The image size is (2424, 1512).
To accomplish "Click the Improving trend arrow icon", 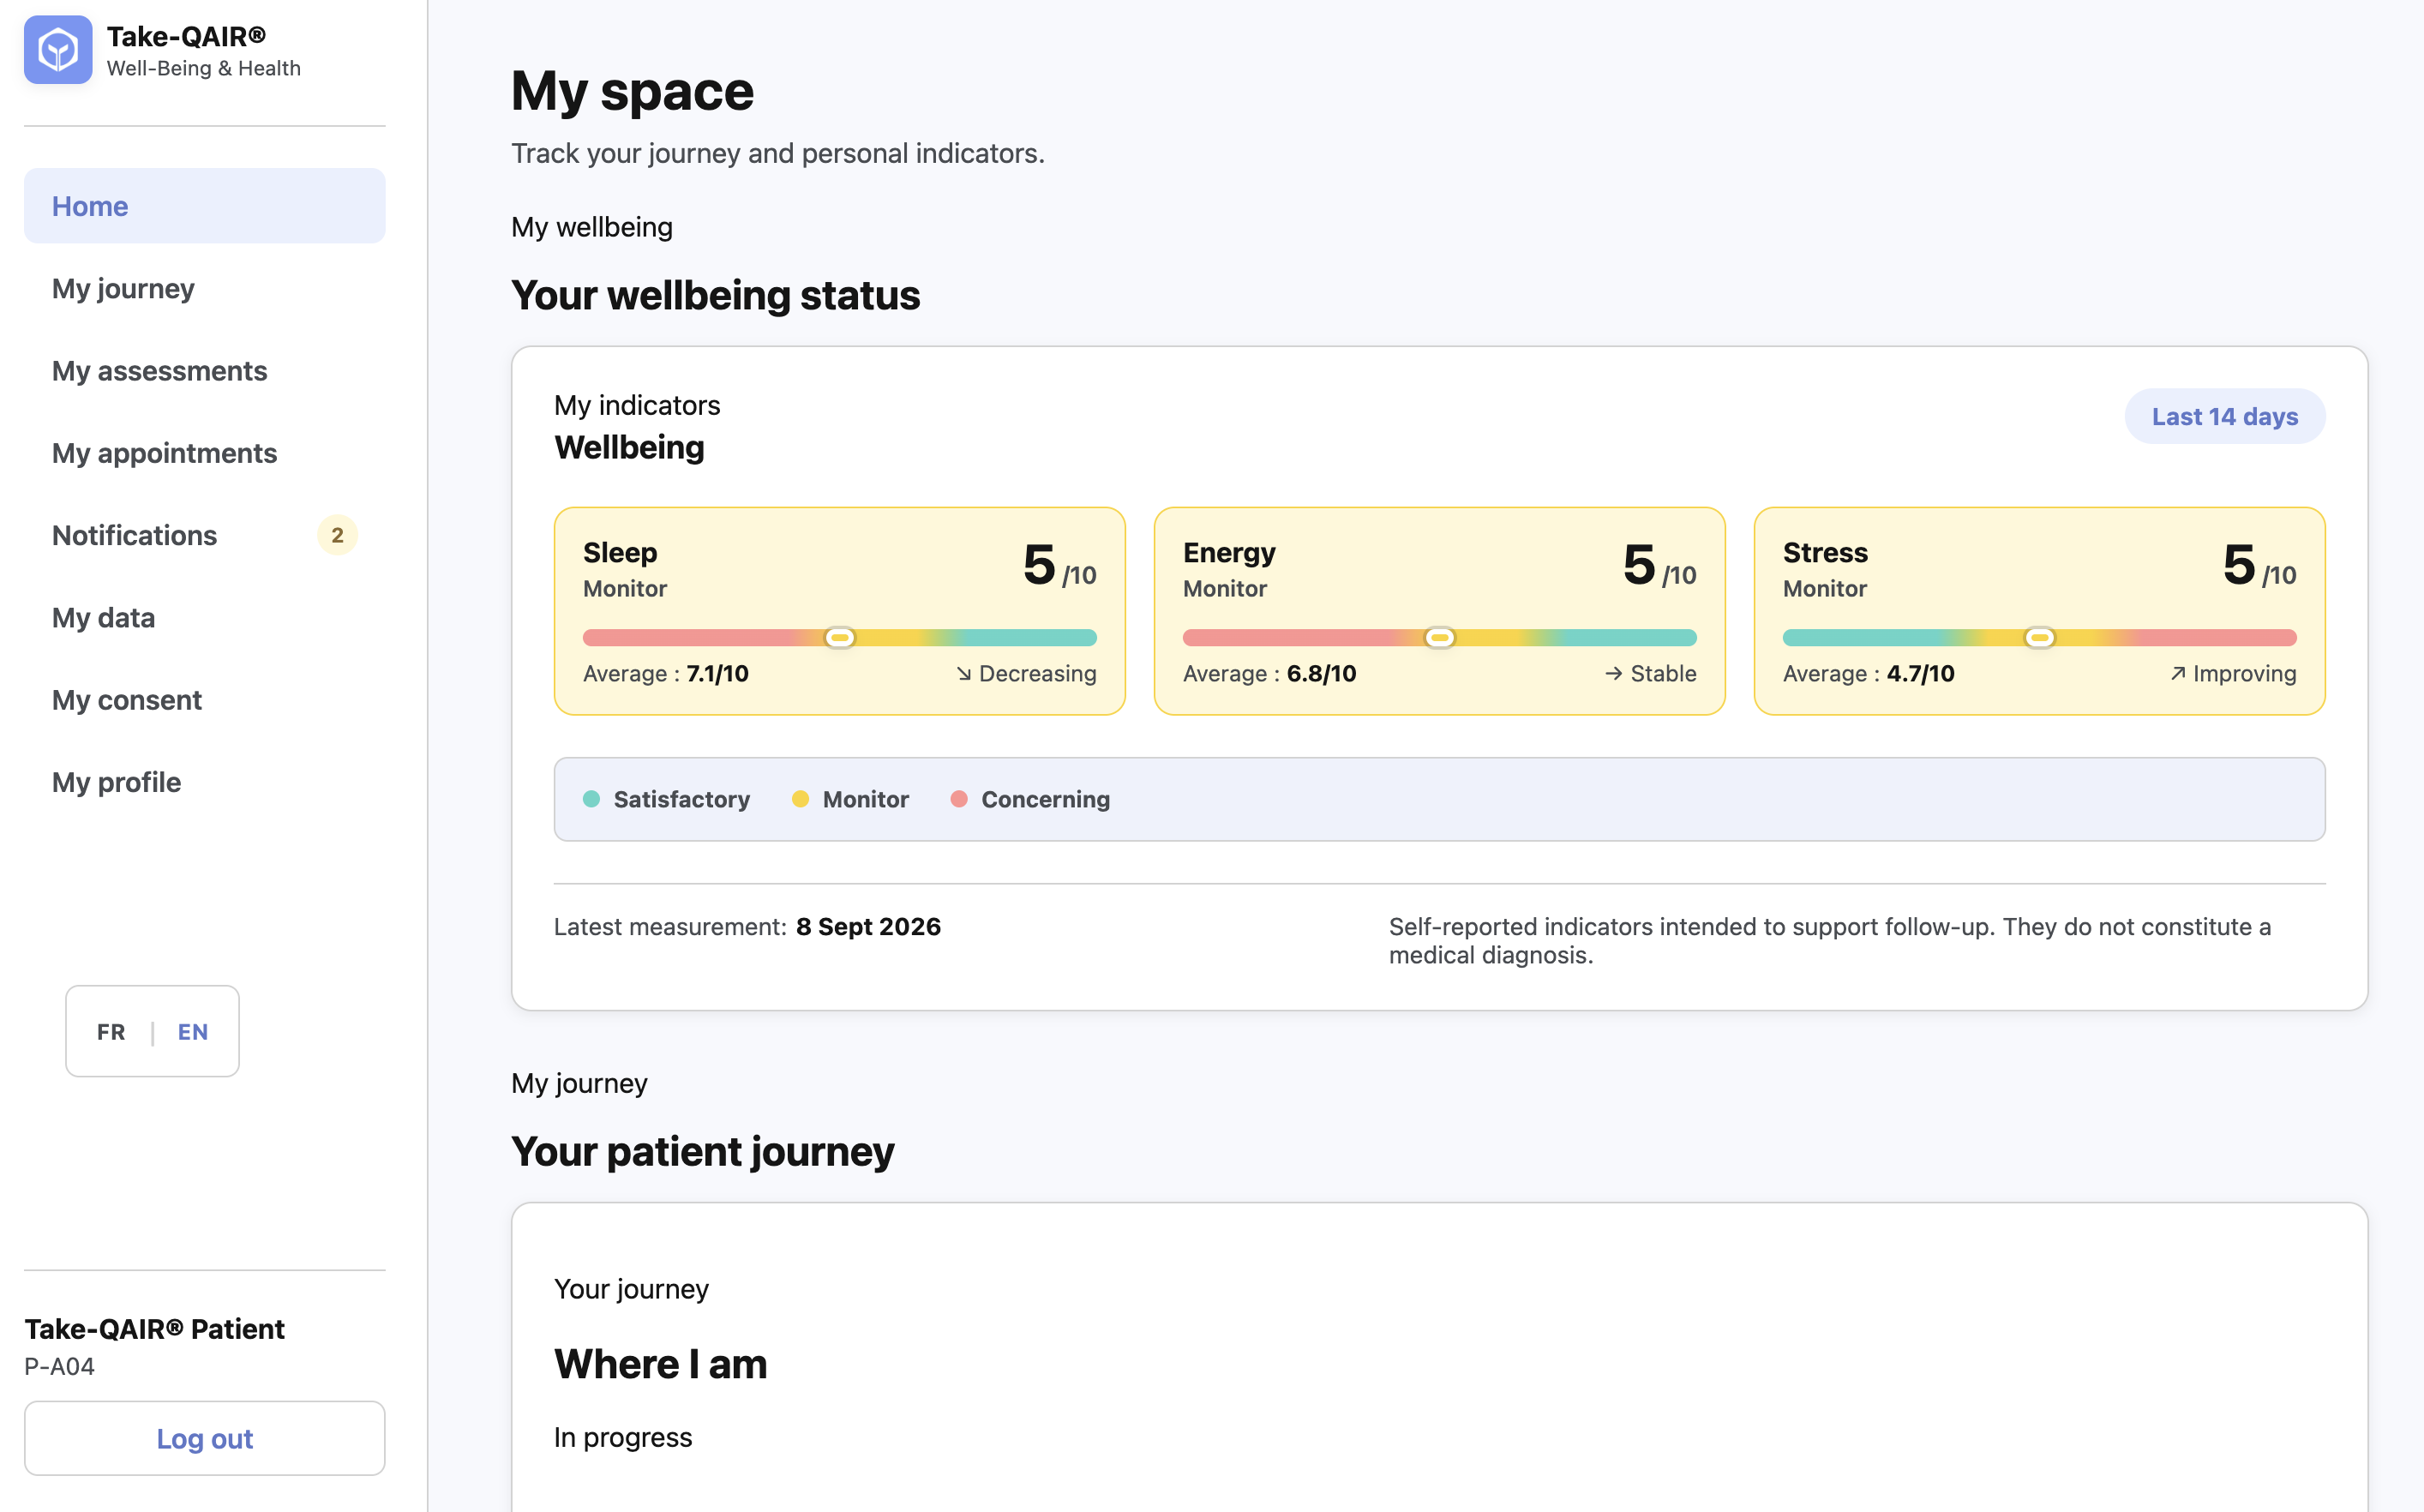I will click(2177, 674).
